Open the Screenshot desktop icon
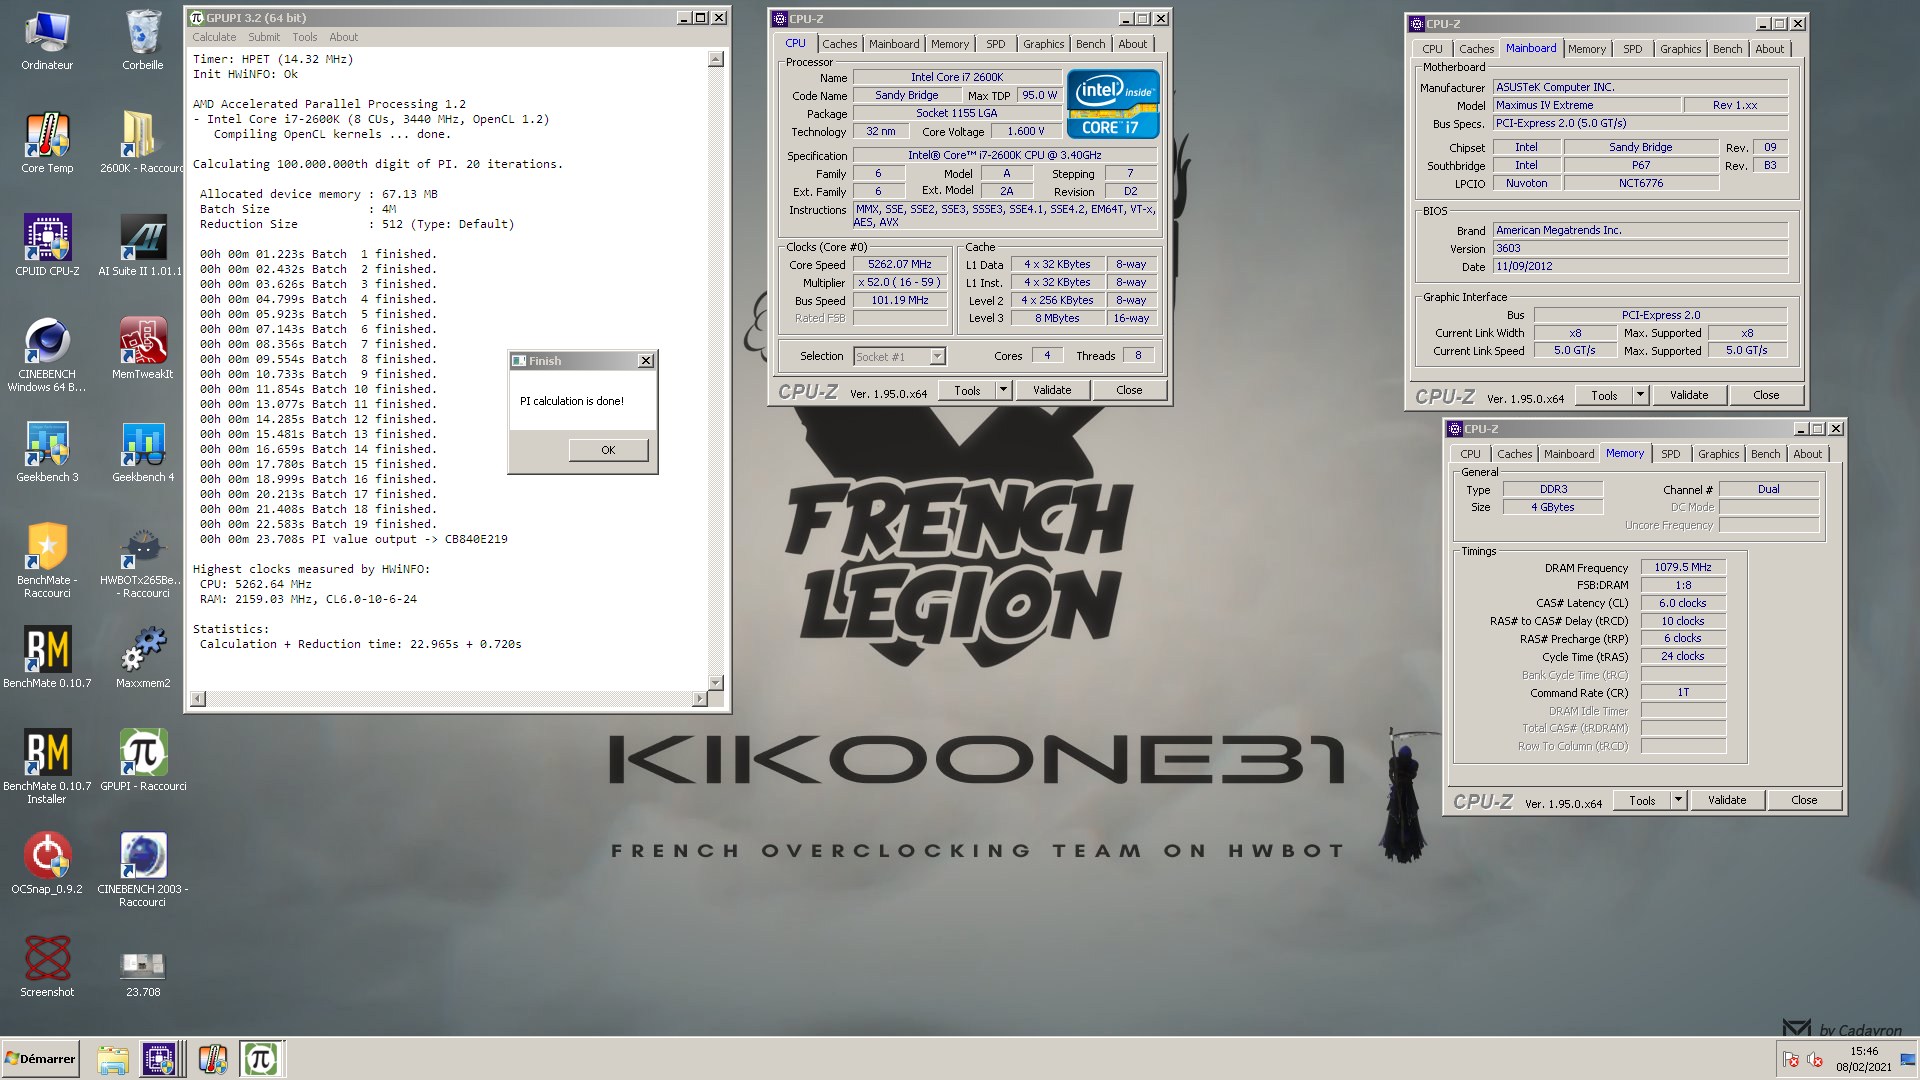The image size is (1920, 1080). (47, 967)
